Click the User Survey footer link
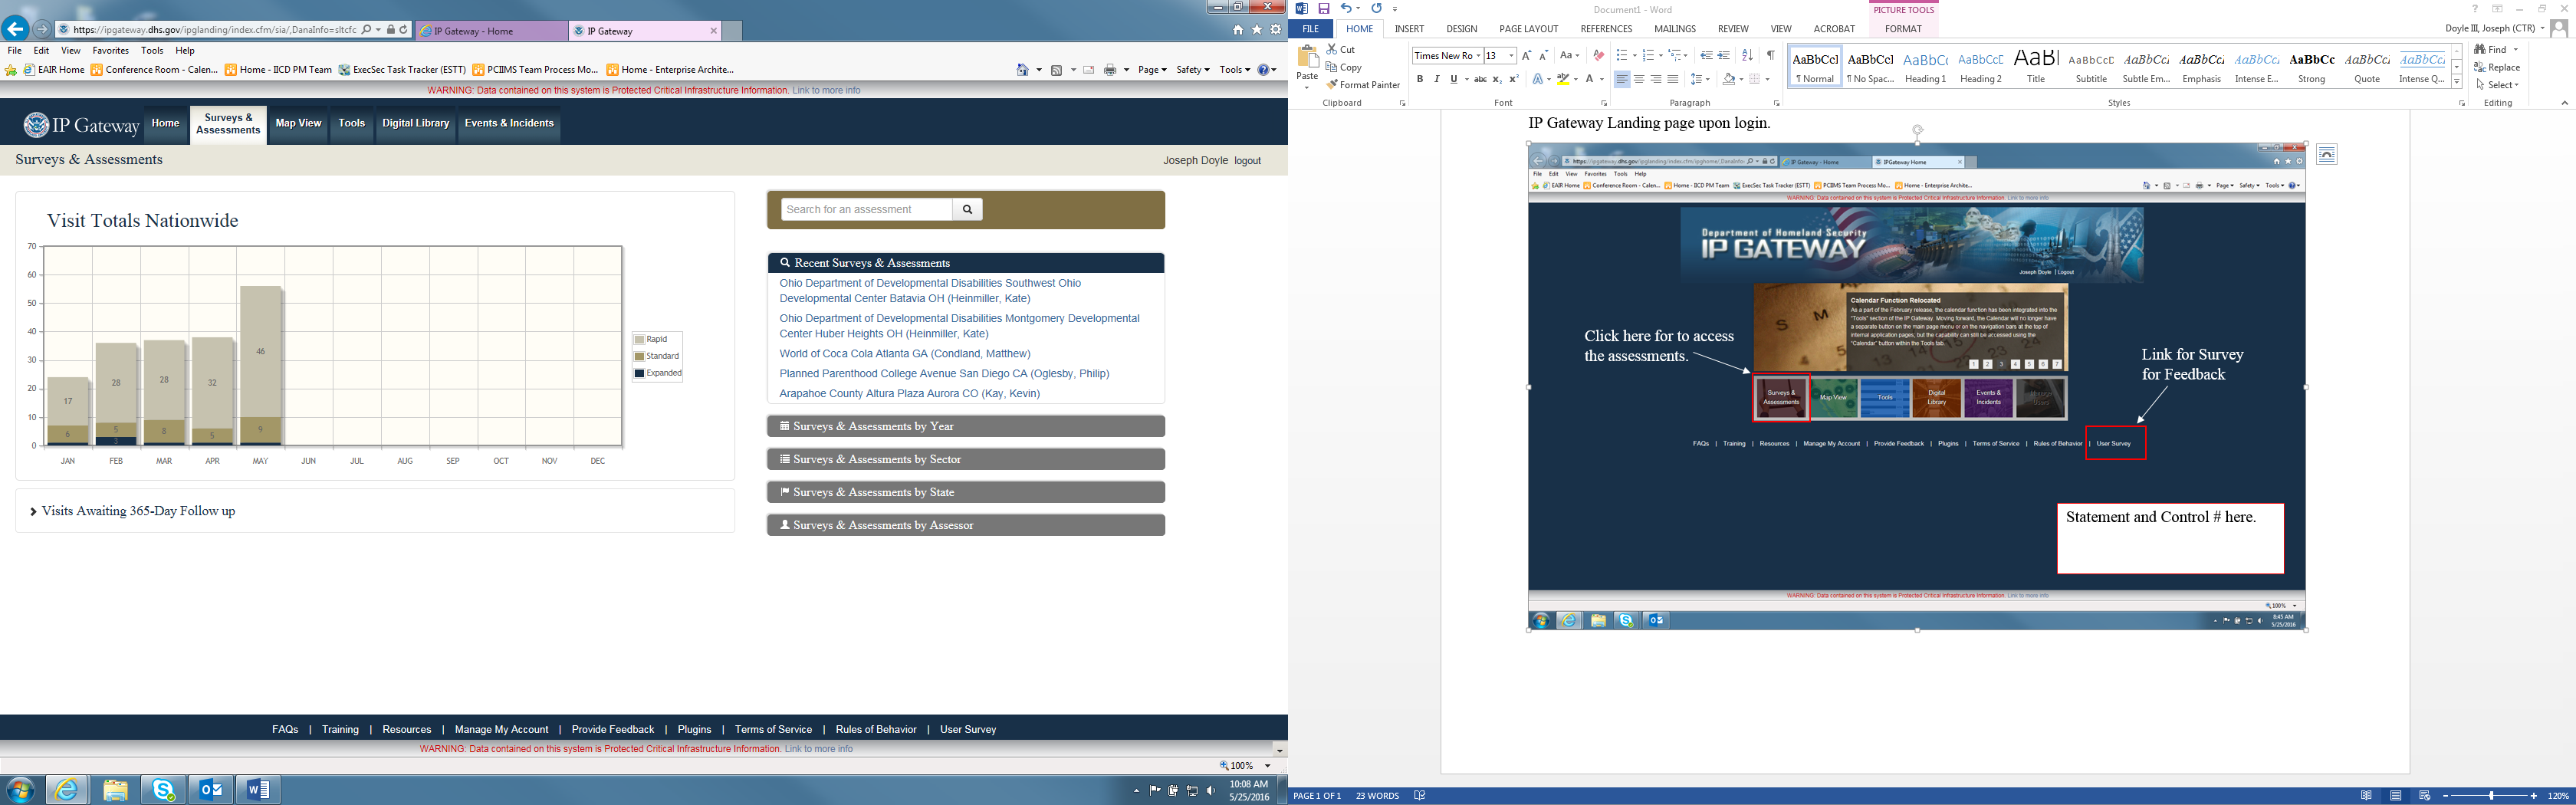 point(967,729)
